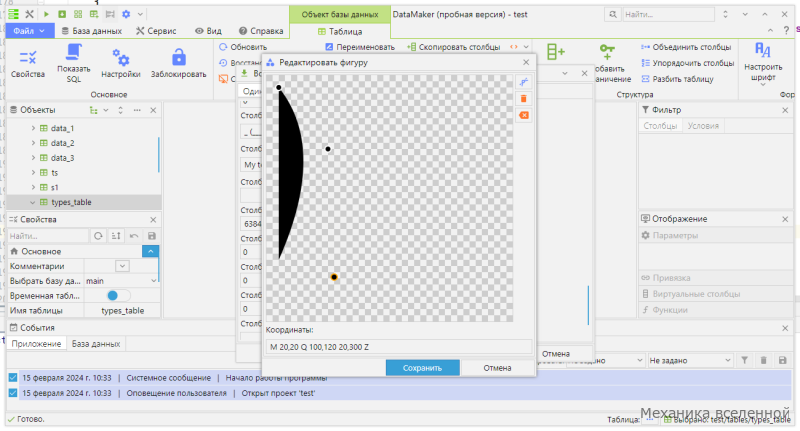
Task: Click the Найти search field in title bar
Action: [x=668, y=14]
